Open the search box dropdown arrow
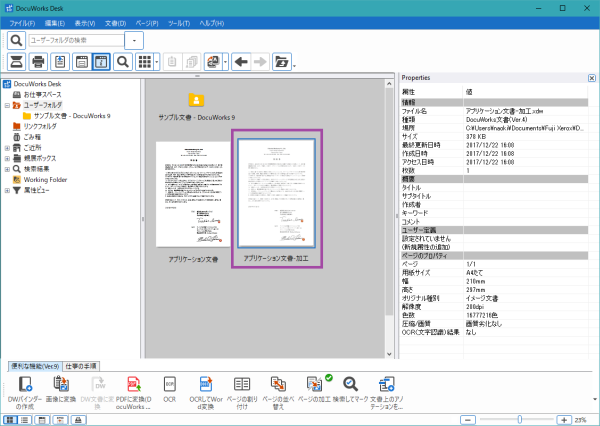 [135, 40]
